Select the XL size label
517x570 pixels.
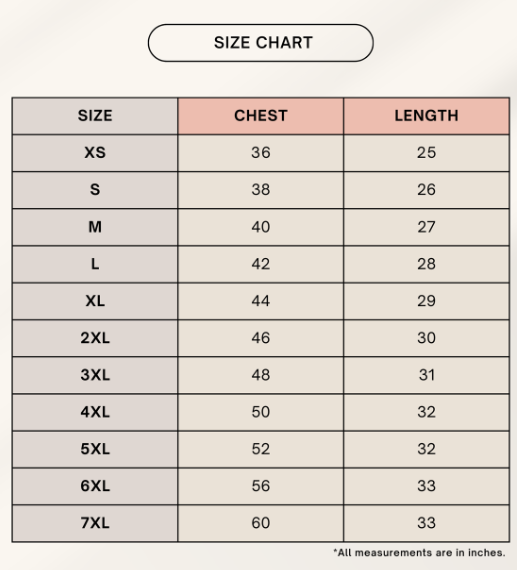point(95,301)
